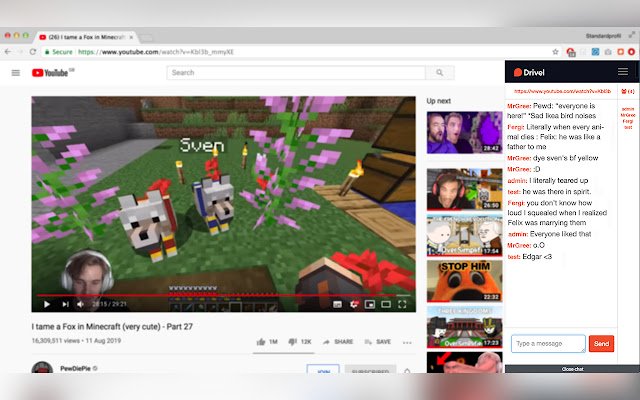This screenshot has width=640, height=400.
Task: Close the I tame a Fox tab
Action: tap(131, 37)
